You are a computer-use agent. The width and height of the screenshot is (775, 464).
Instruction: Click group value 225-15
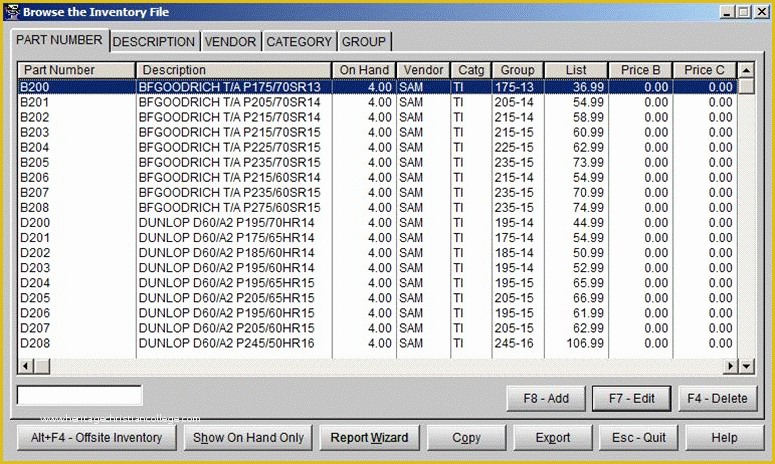pyautogui.click(x=514, y=147)
